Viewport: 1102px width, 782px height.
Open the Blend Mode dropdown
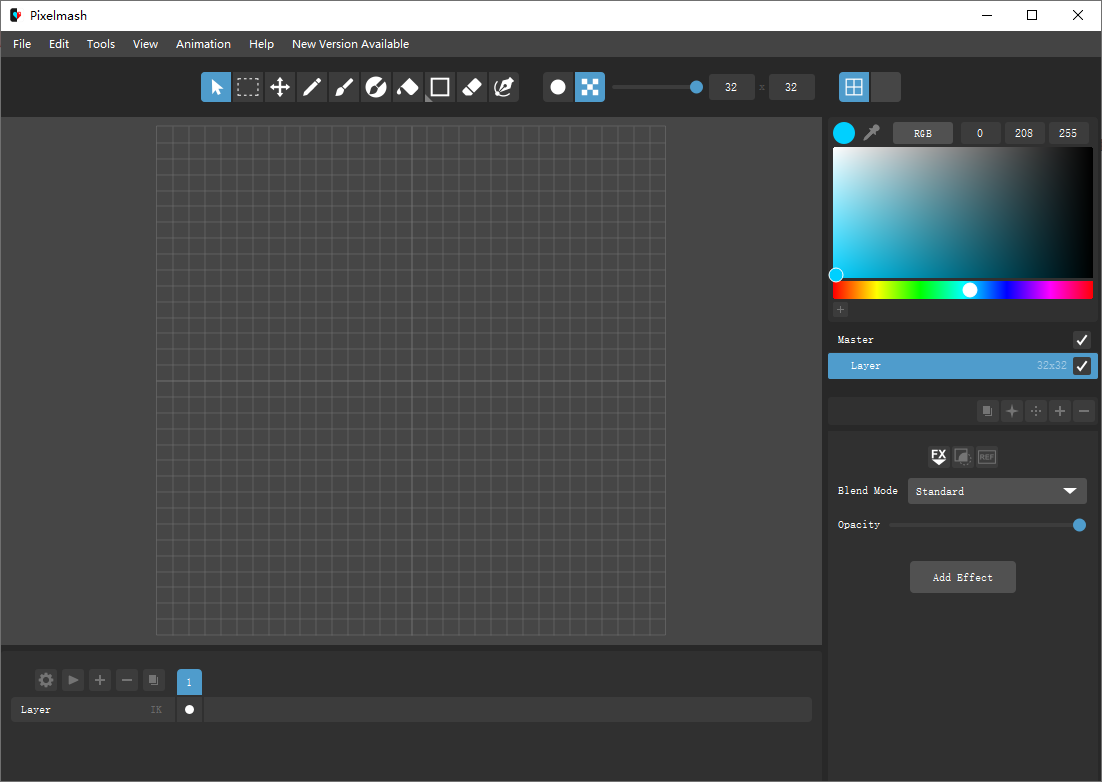pos(996,491)
